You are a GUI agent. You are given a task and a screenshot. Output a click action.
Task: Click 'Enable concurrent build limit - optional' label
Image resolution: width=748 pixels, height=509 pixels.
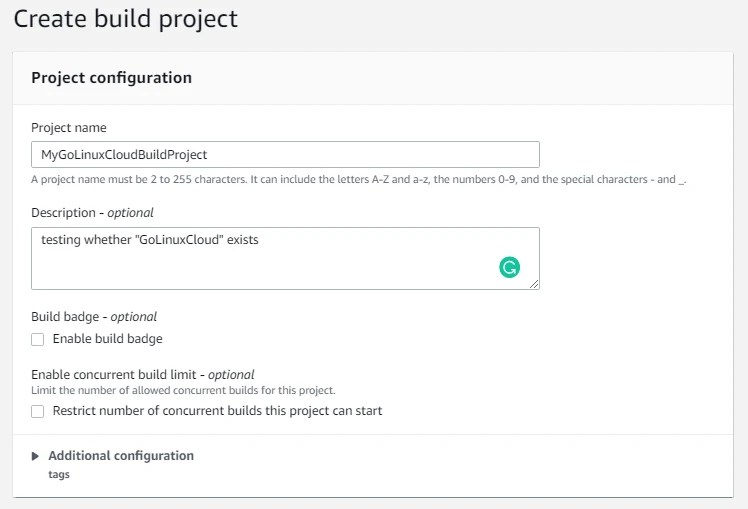[142, 375]
